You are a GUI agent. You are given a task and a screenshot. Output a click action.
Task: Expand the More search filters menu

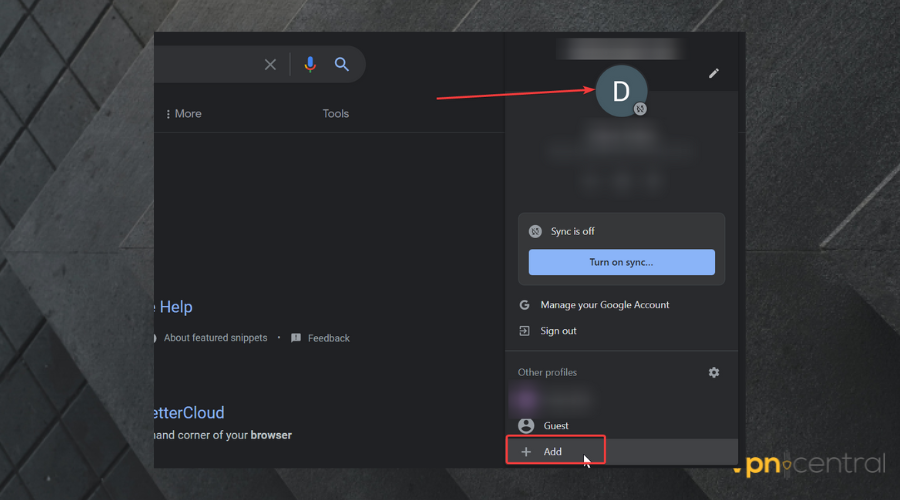point(184,114)
